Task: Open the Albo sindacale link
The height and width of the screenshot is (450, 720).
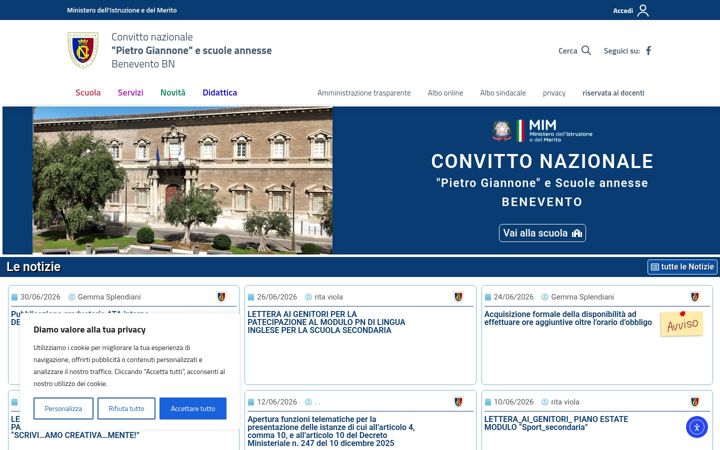Action: (x=503, y=93)
